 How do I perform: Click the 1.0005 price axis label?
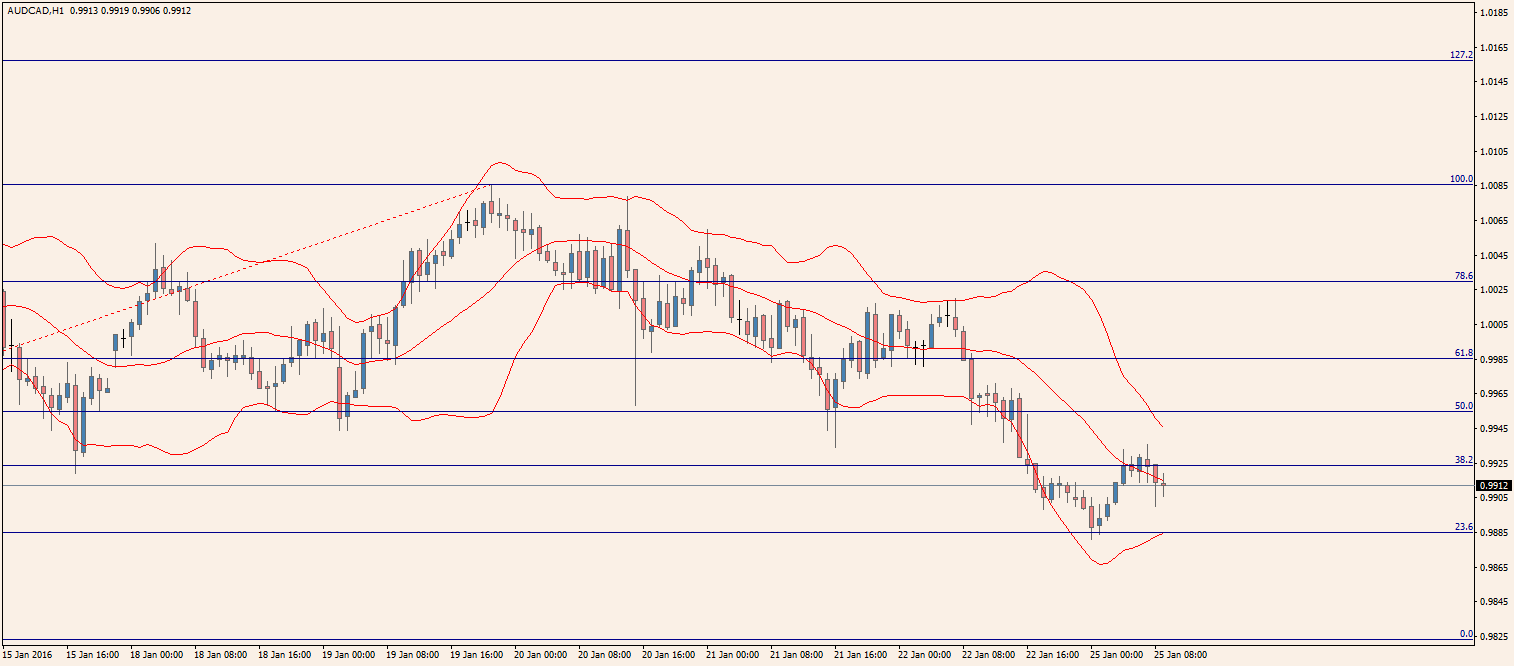(1494, 325)
